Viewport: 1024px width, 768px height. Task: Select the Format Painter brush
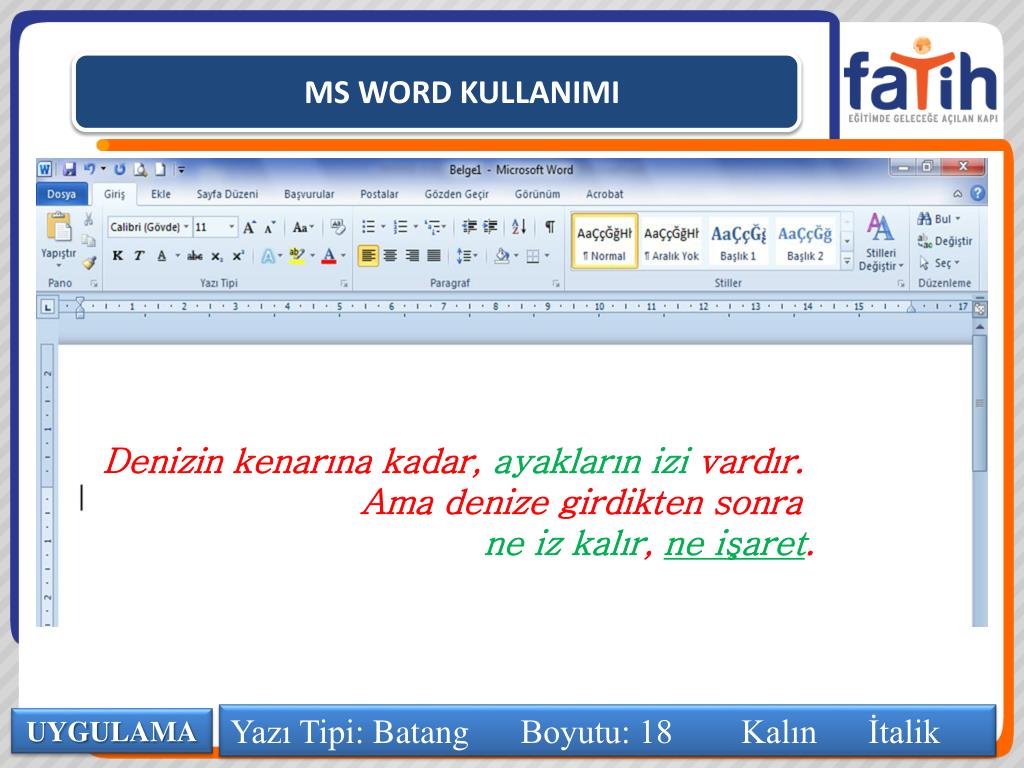[89, 263]
